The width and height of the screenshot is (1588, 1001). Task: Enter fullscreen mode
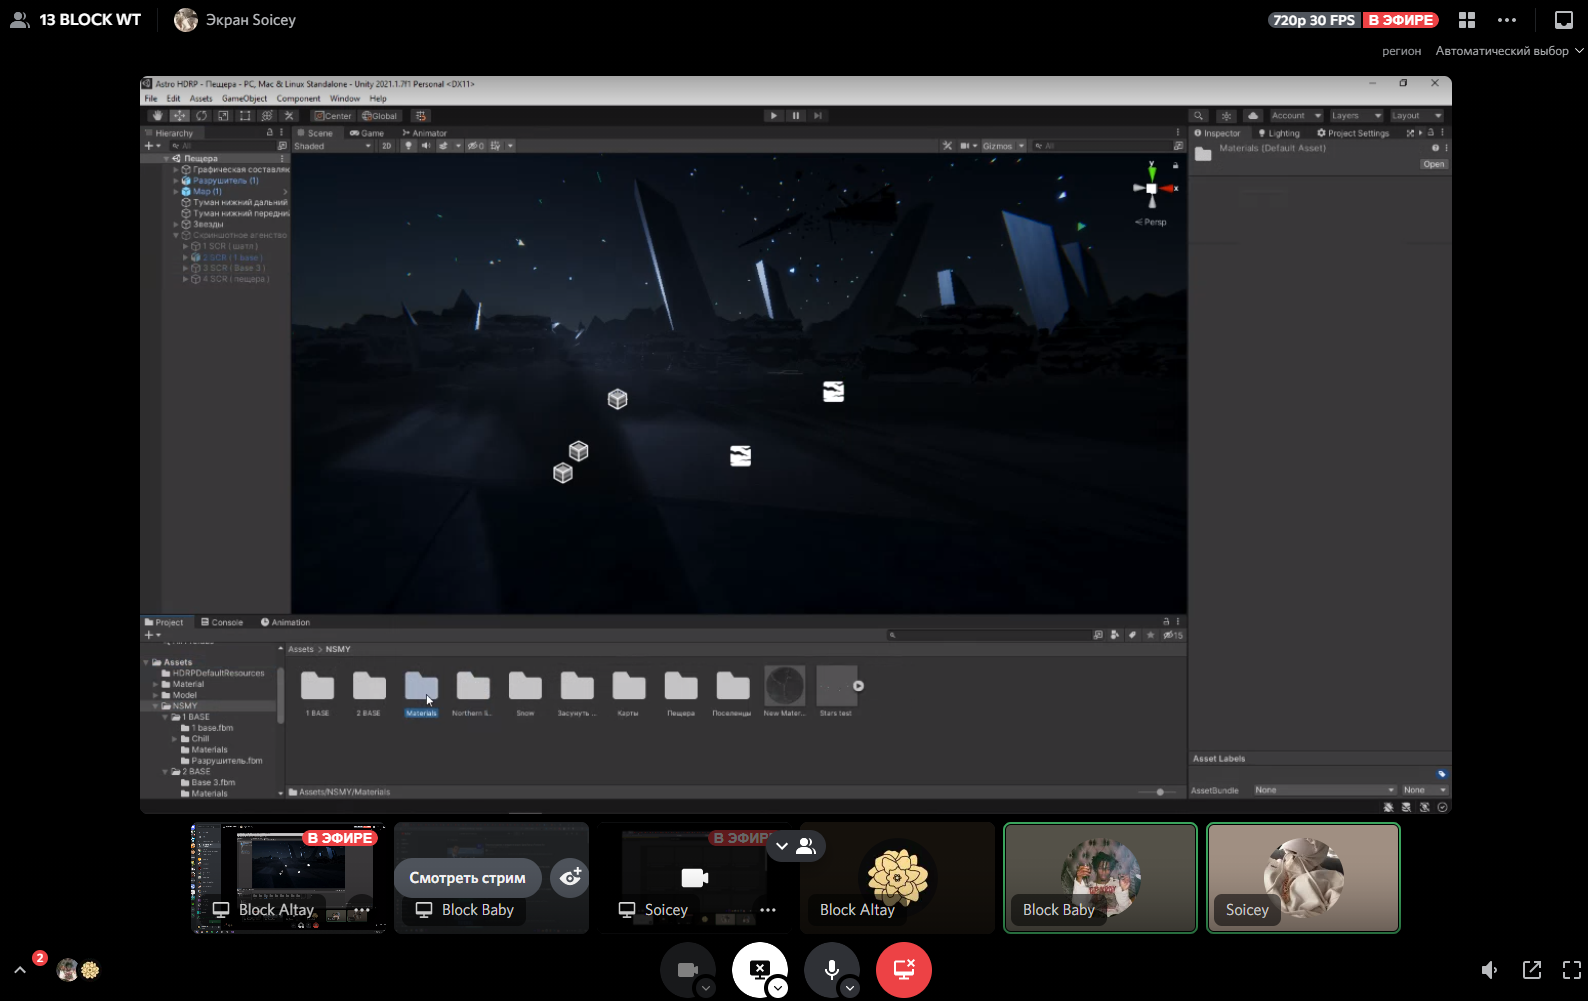coord(1572,970)
